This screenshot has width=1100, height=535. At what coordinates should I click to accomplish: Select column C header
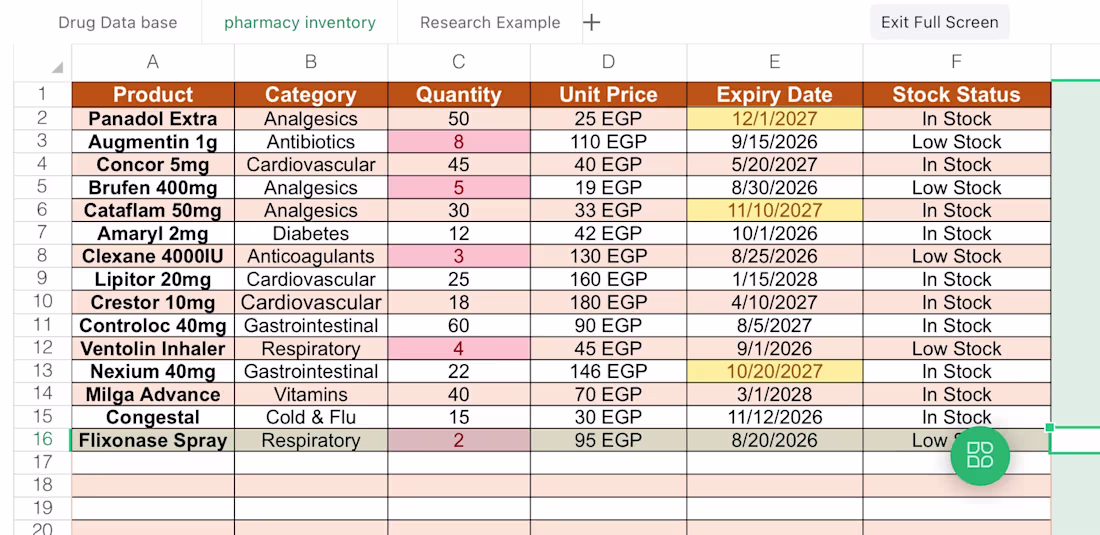[x=459, y=62]
